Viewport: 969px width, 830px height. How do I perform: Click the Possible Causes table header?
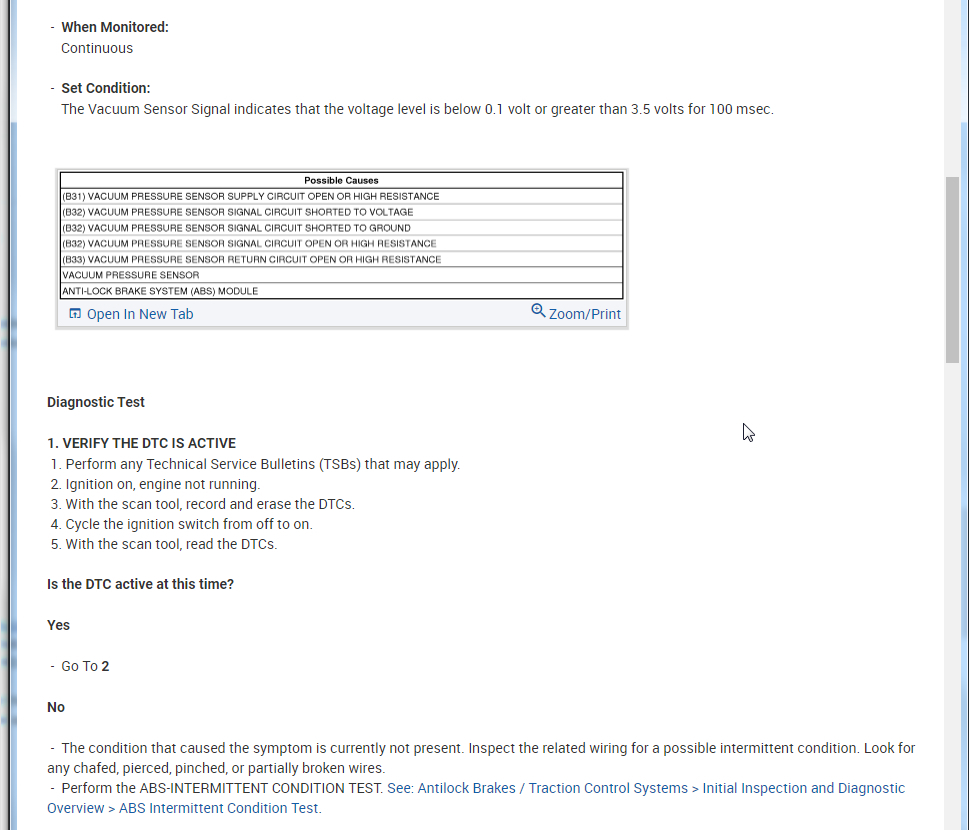341,180
